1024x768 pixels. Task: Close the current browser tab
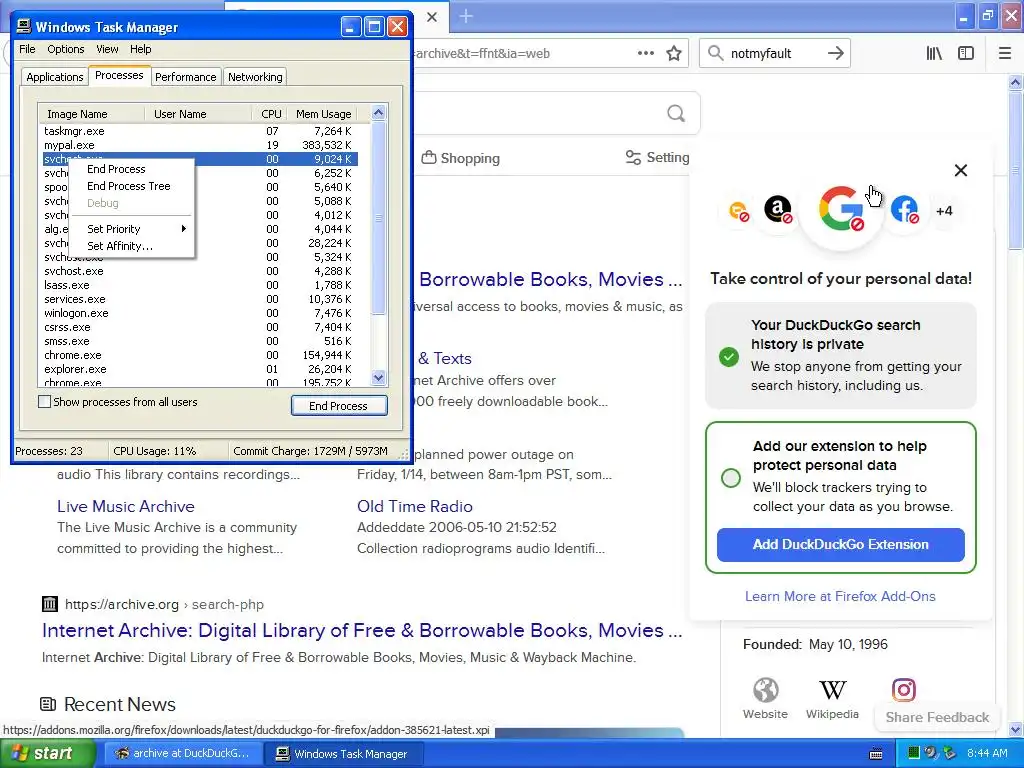432,17
